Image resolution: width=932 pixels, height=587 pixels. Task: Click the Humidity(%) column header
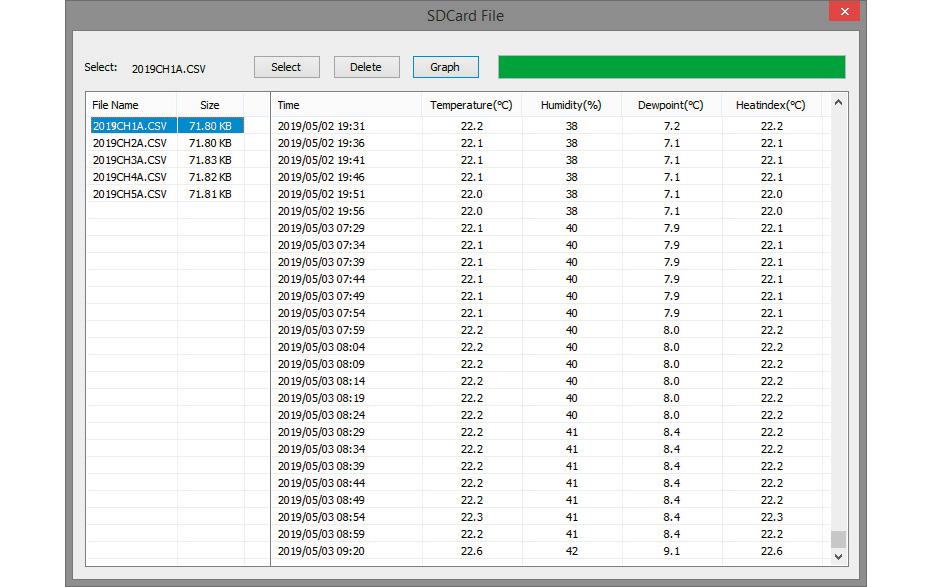[571, 105]
